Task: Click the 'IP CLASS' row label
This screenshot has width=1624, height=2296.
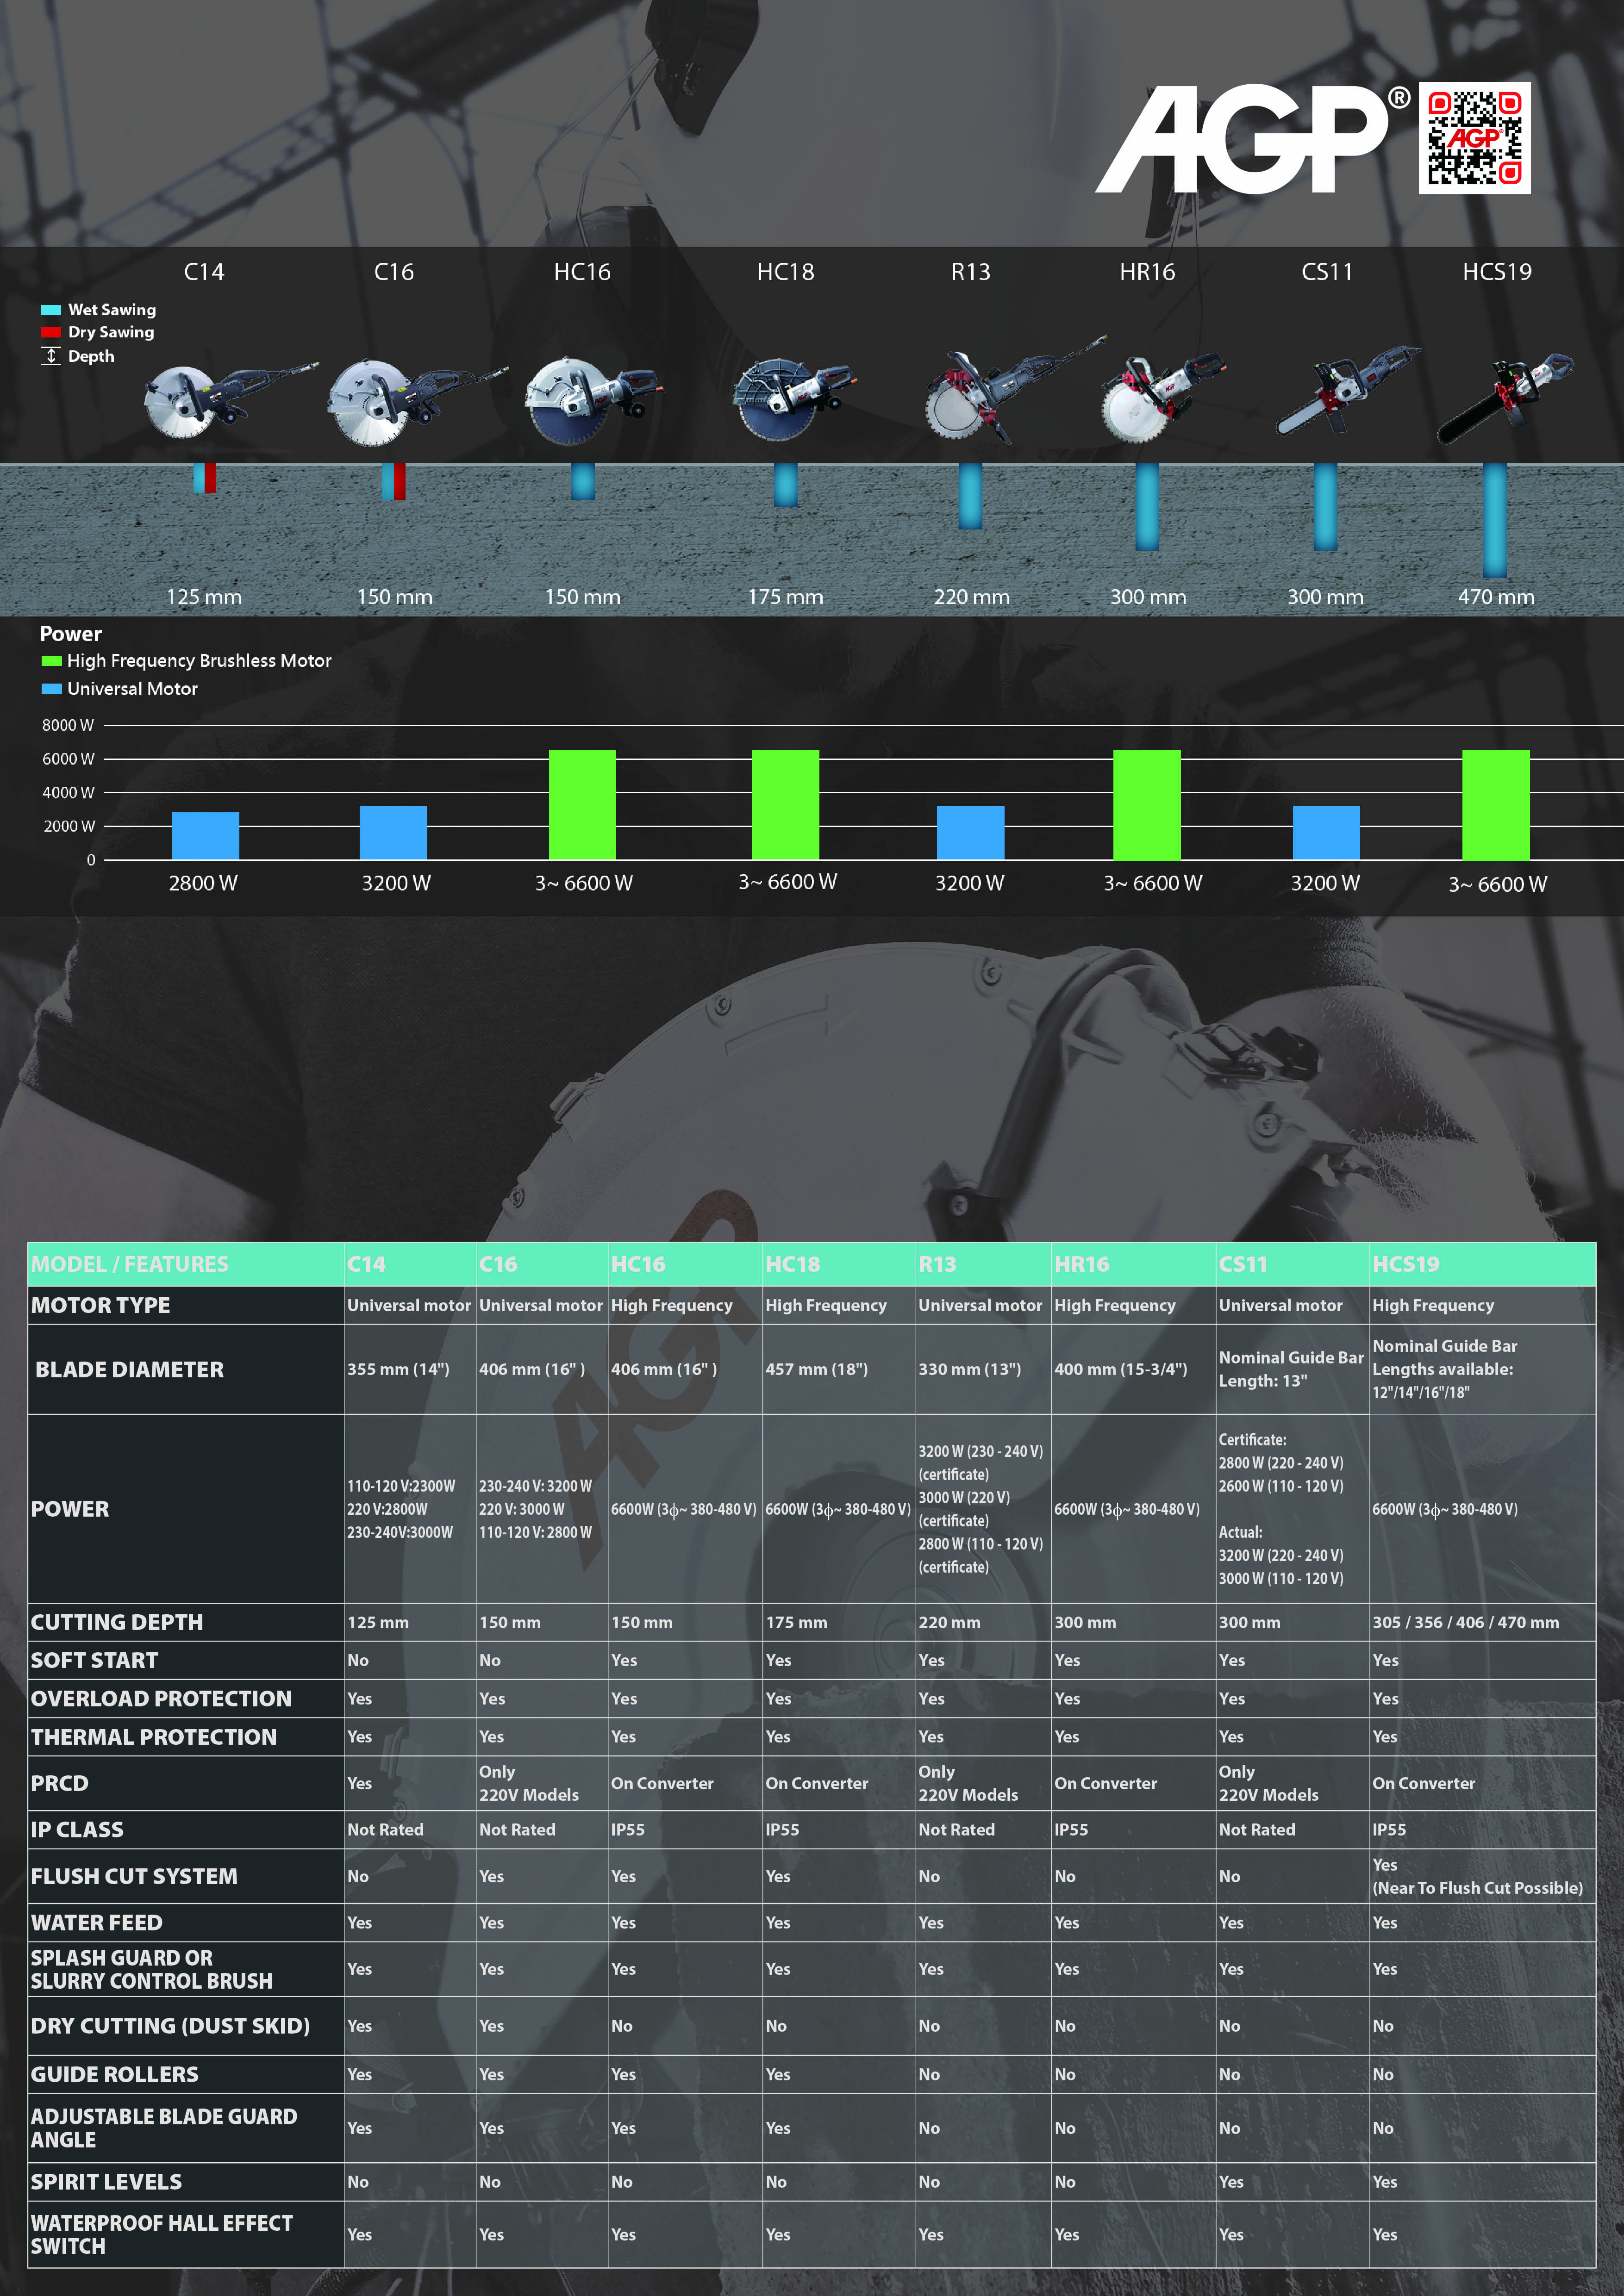Action: tap(77, 1829)
